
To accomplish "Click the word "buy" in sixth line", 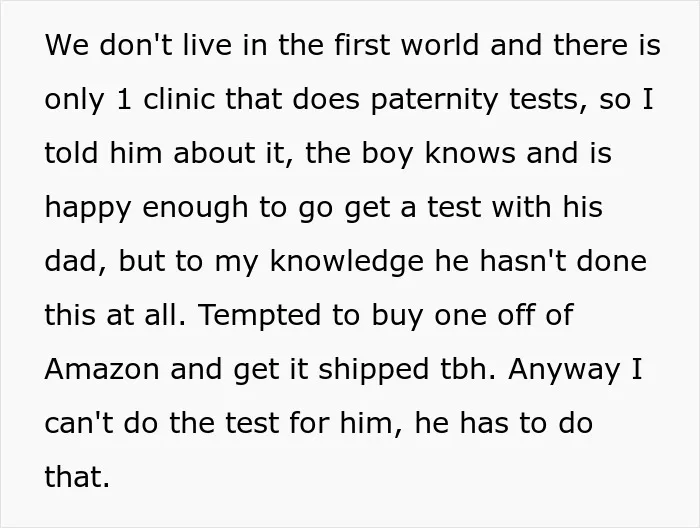I will (397, 316).
